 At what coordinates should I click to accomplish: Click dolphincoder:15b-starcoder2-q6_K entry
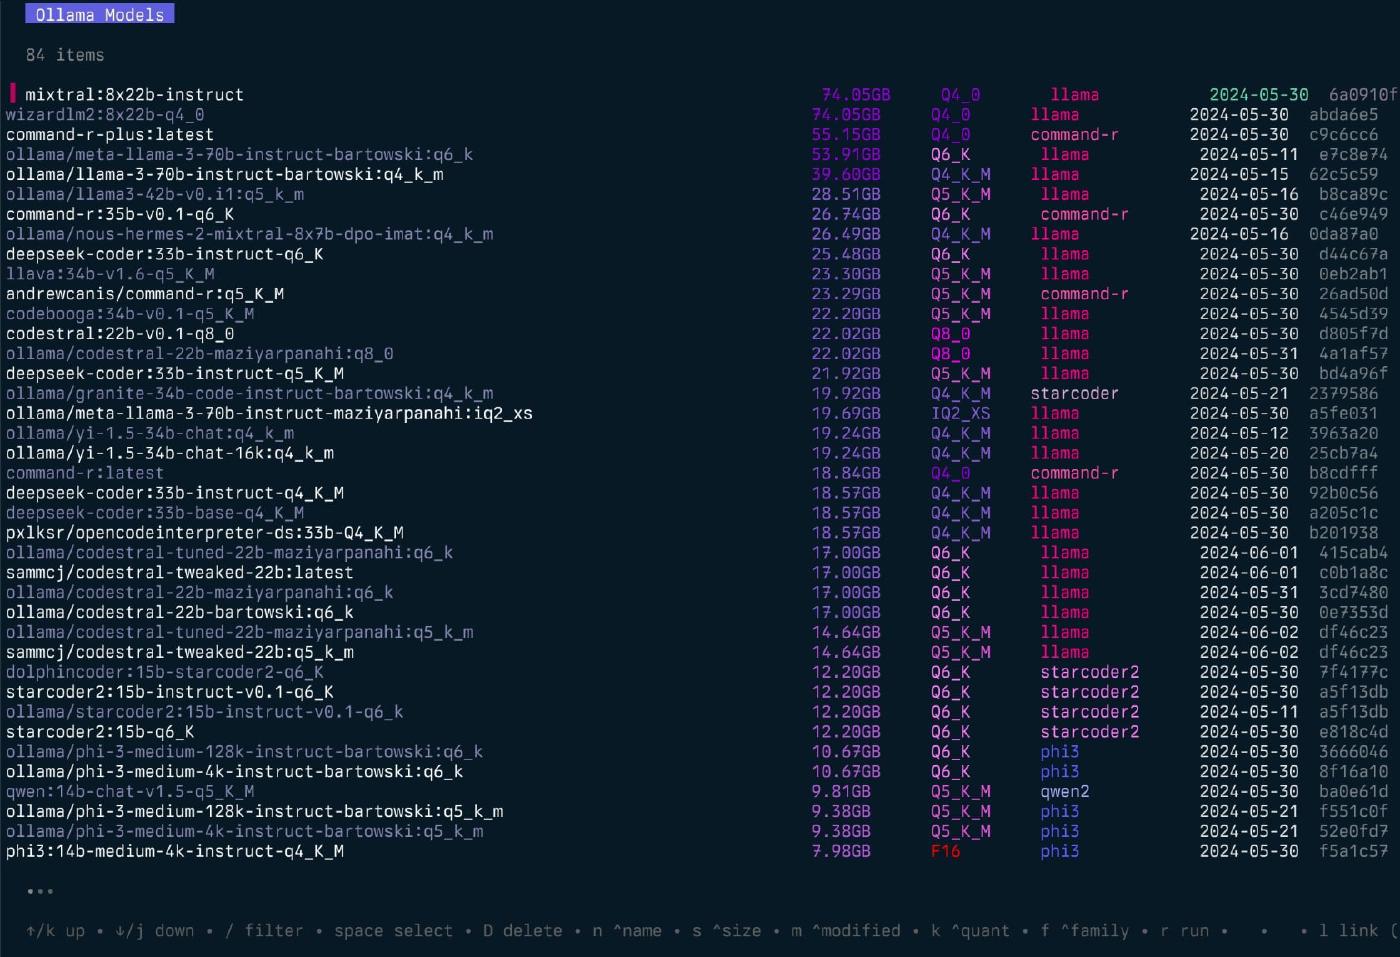point(165,673)
